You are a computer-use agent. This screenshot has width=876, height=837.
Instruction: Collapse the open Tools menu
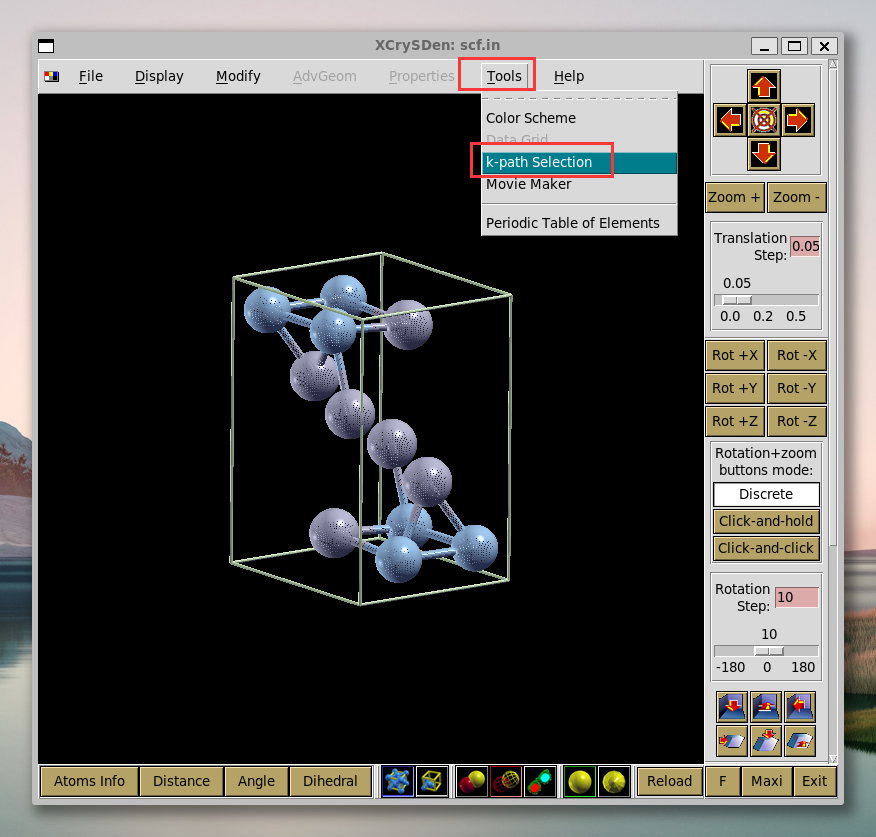[x=504, y=76]
